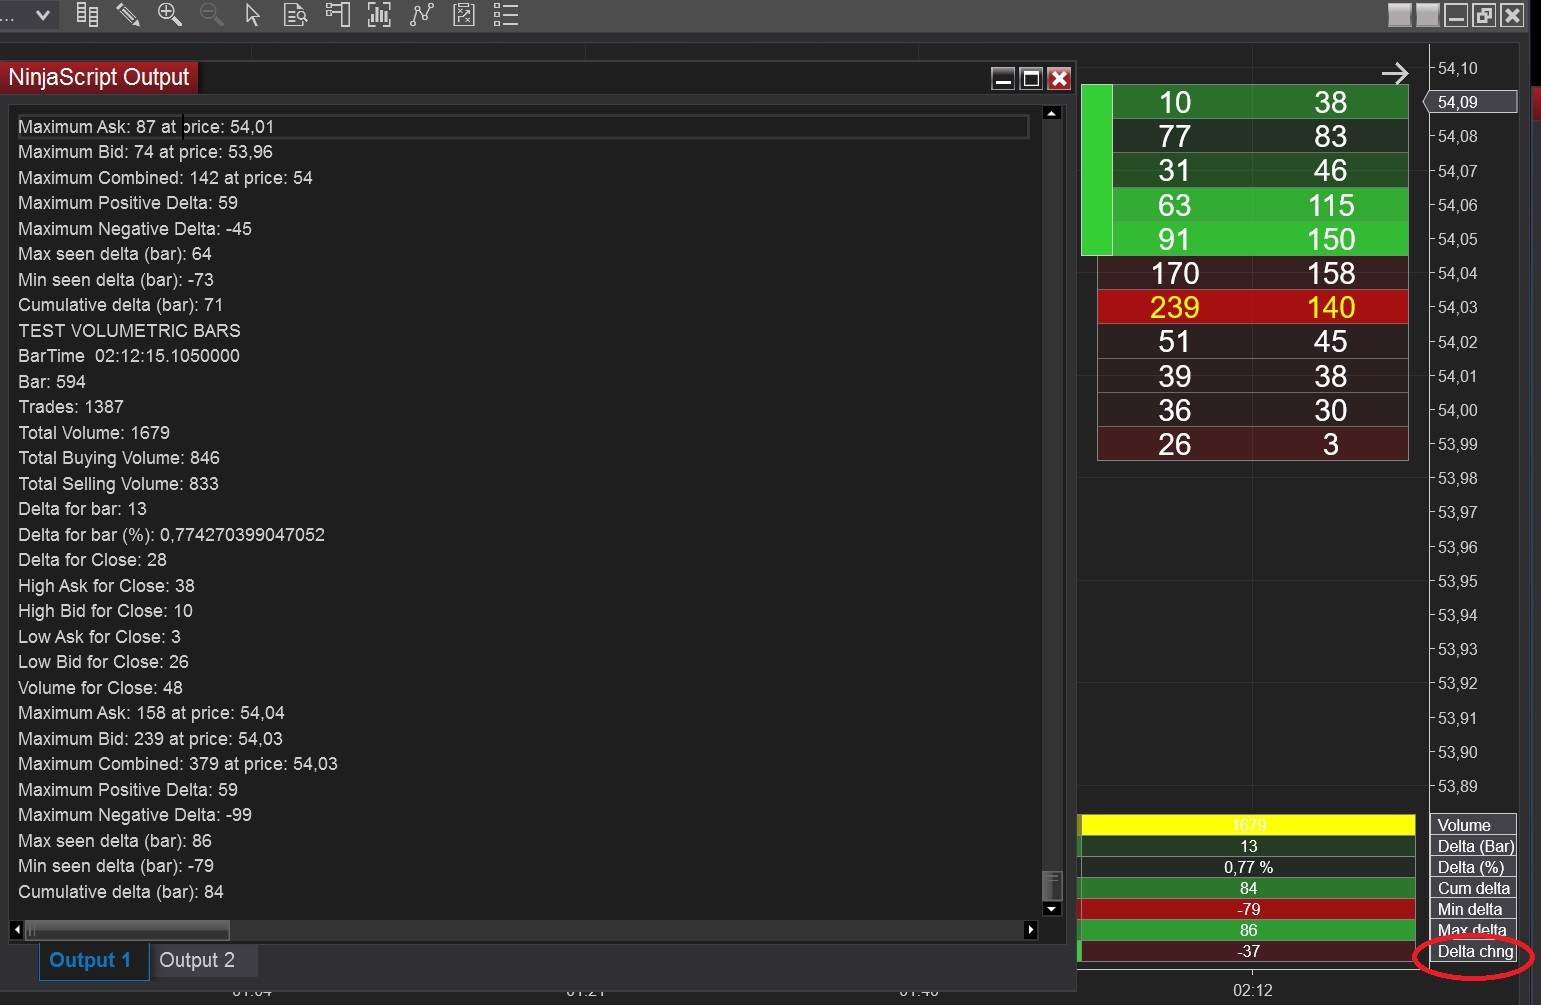This screenshot has width=1541, height=1005.
Task: Select the pointer cursor tool
Action: (253, 15)
